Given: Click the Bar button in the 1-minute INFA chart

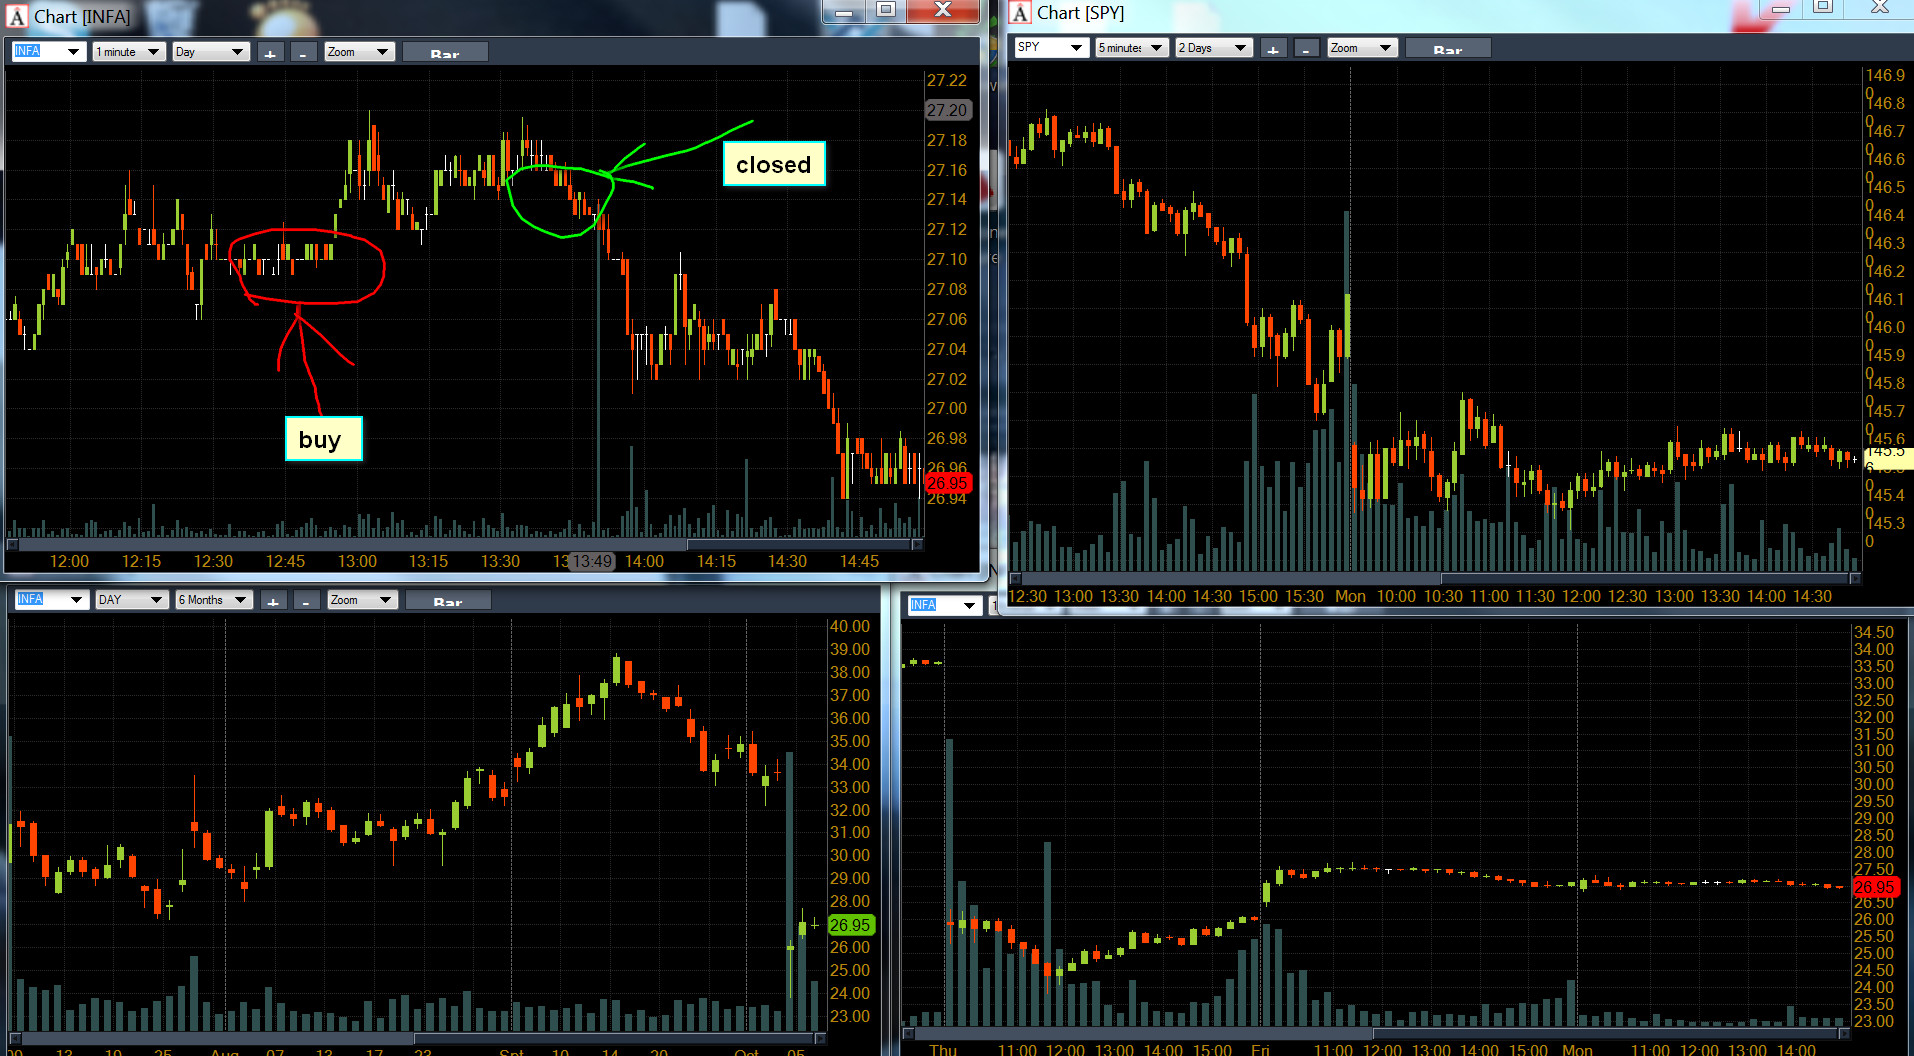Looking at the screenshot, I should coord(445,52).
